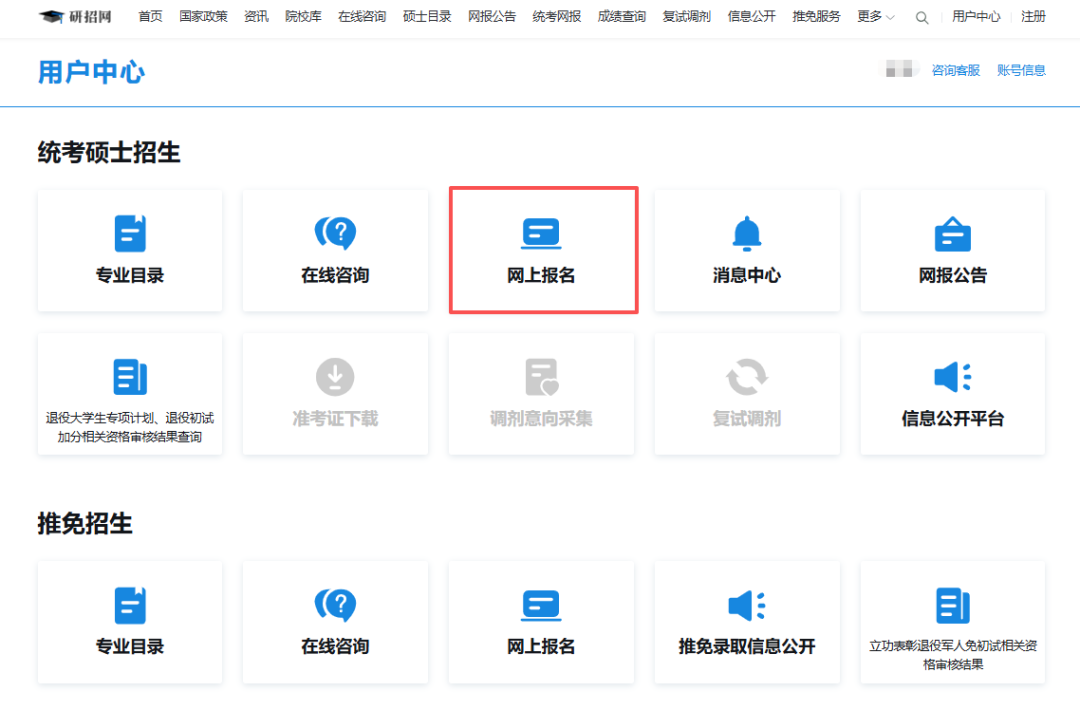Open 在线咨询 icon under 推免招生
Viewport: 1080px width, 710px height.
click(335, 605)
